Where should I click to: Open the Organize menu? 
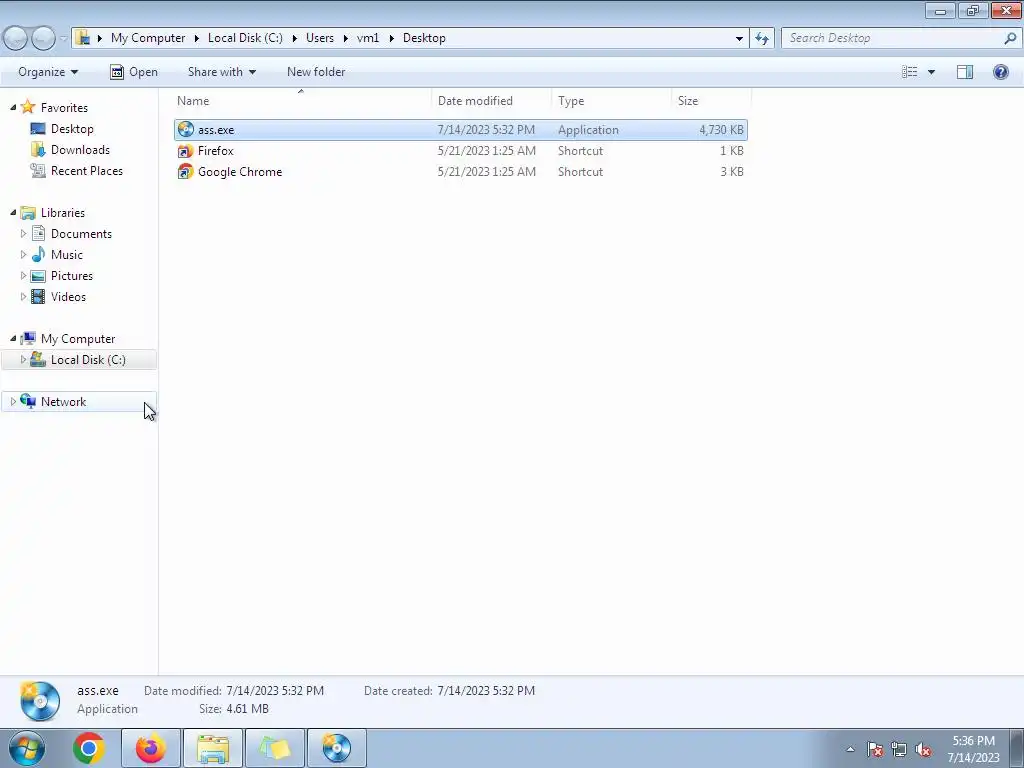click(x=48, y=72)
